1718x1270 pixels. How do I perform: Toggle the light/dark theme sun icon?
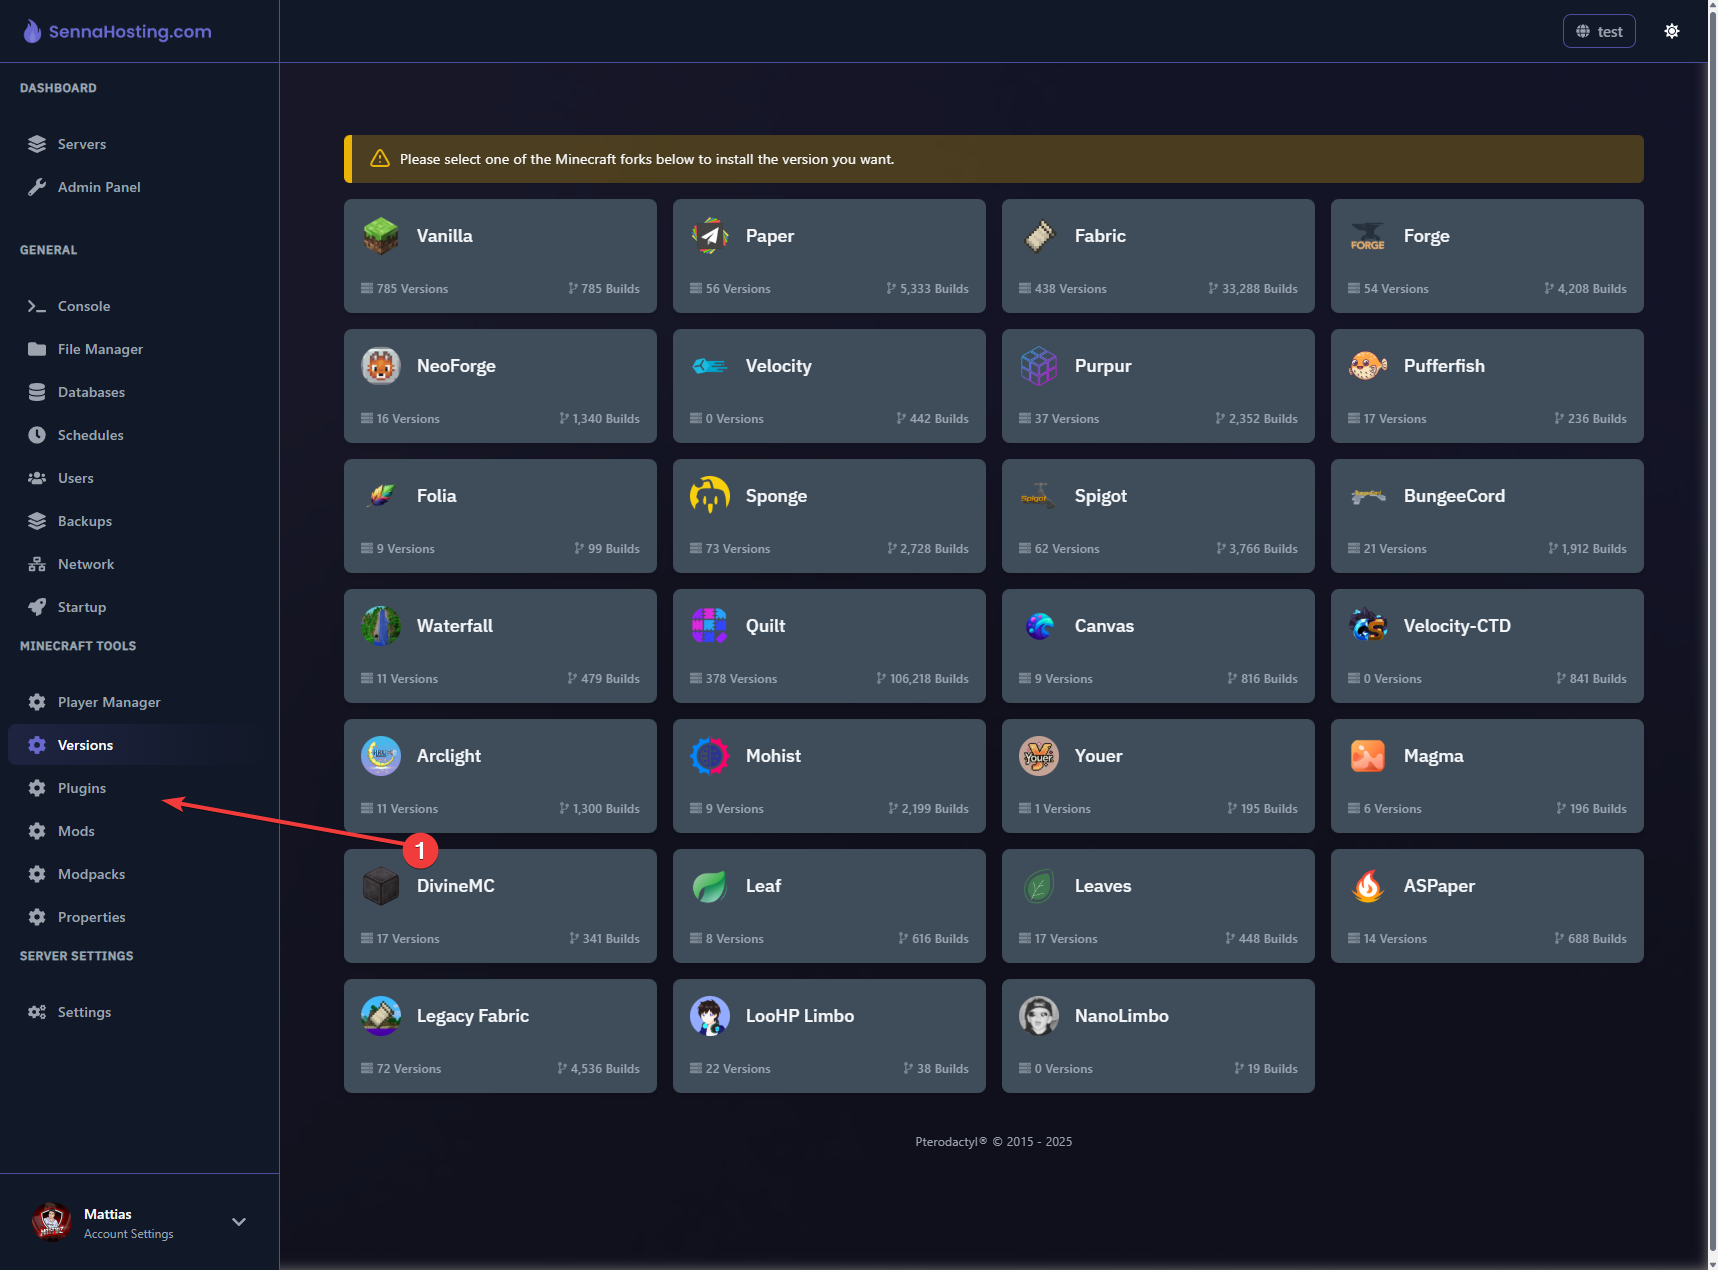1671,31
